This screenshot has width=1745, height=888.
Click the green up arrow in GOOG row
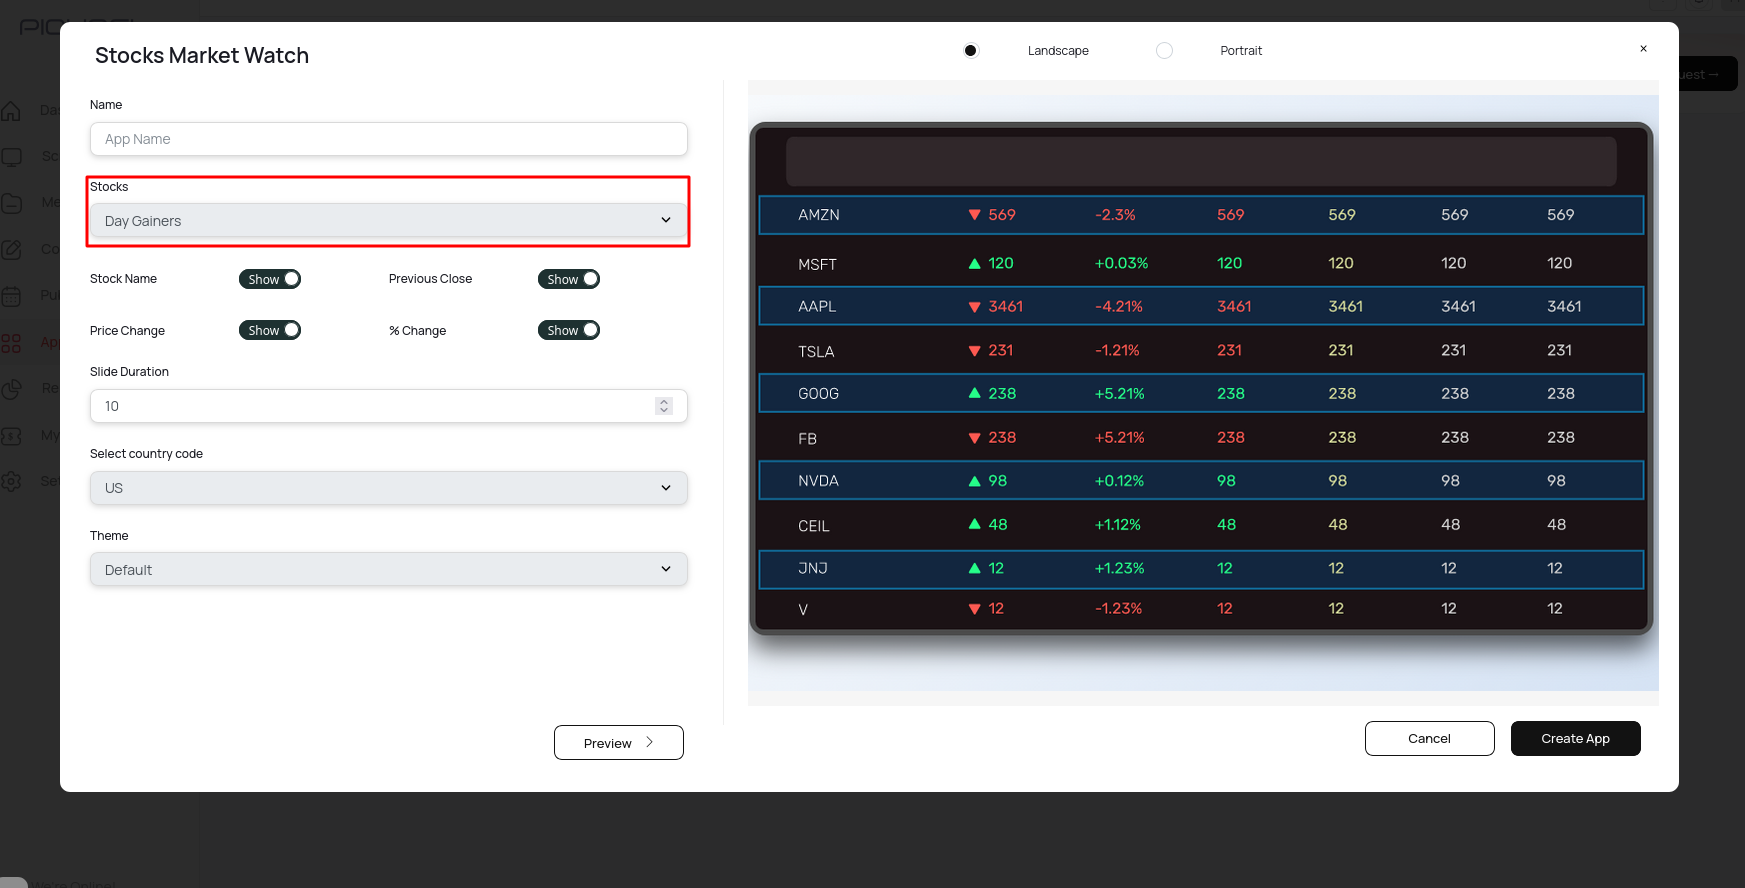(975, 393)
